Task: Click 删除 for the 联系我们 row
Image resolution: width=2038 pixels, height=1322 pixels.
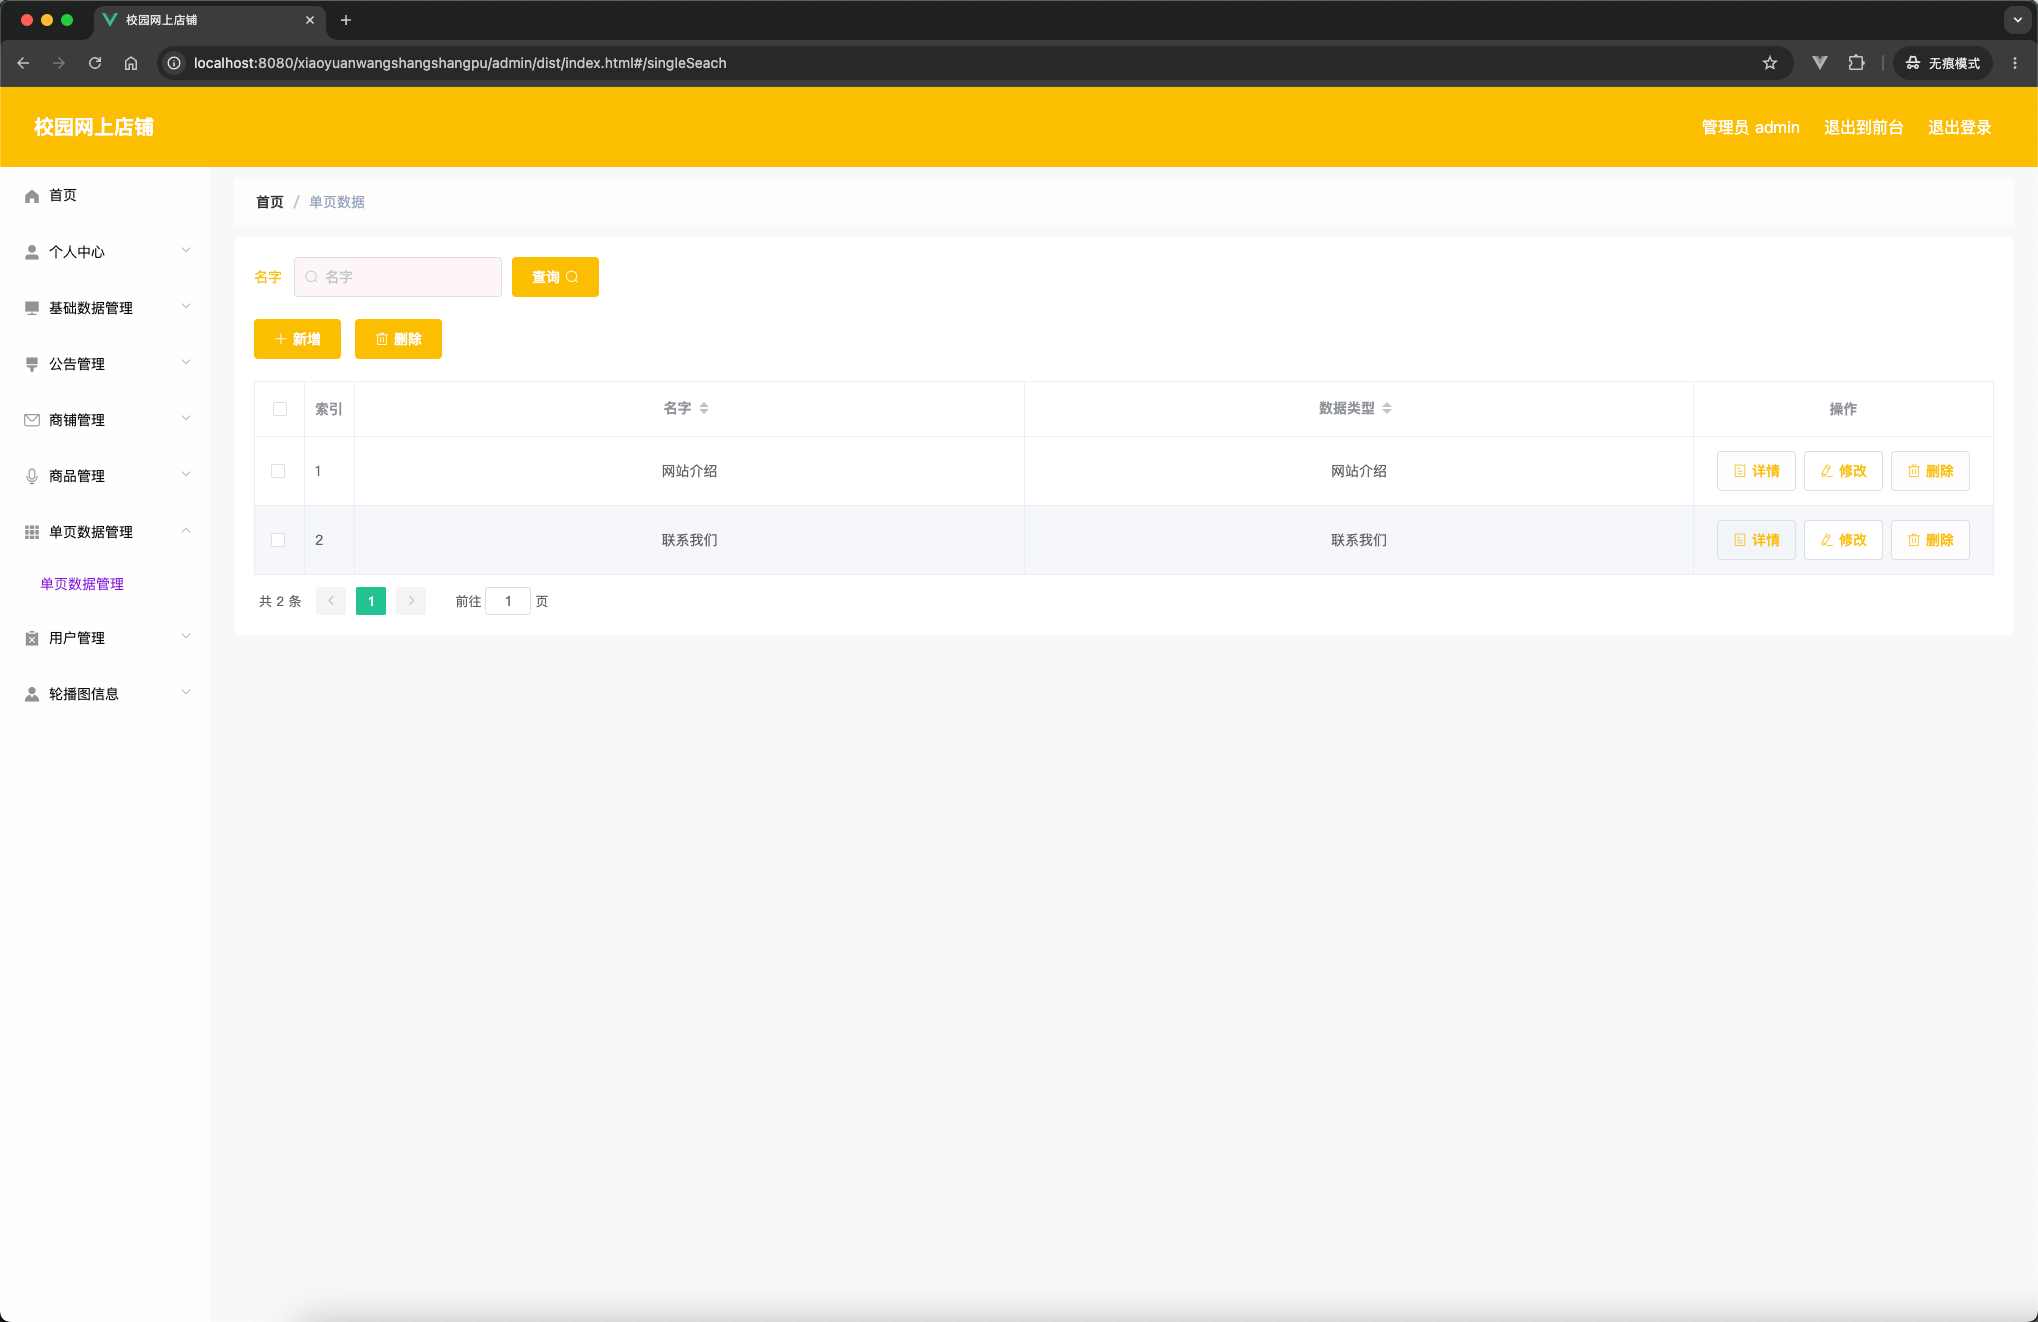Action: pos(1930,540)
